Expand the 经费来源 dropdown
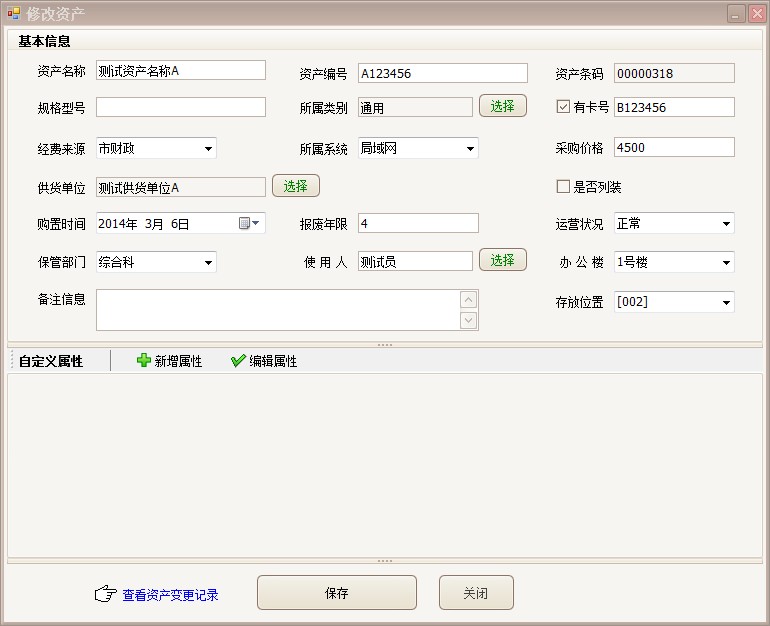The image size is (770, 626). [208, 148]
